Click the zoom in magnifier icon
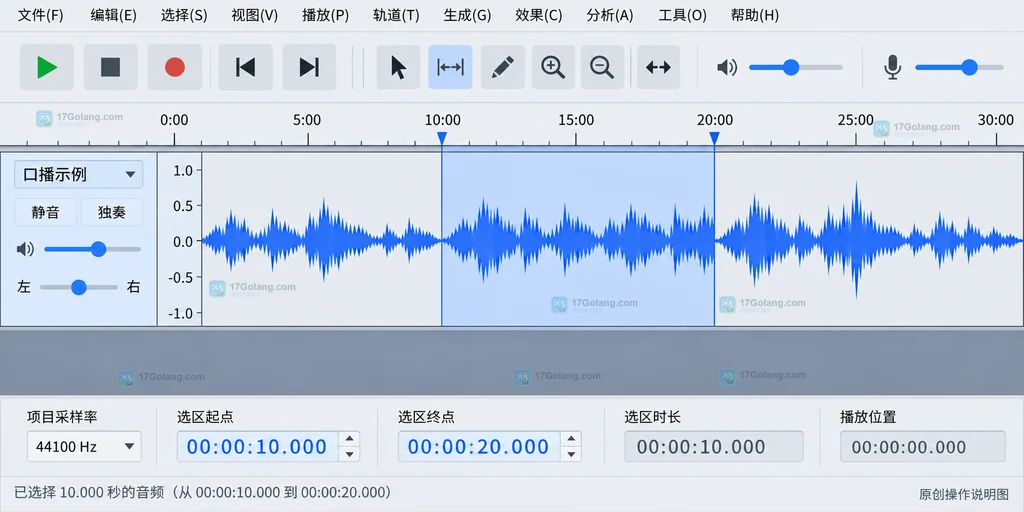 [553, 67]
